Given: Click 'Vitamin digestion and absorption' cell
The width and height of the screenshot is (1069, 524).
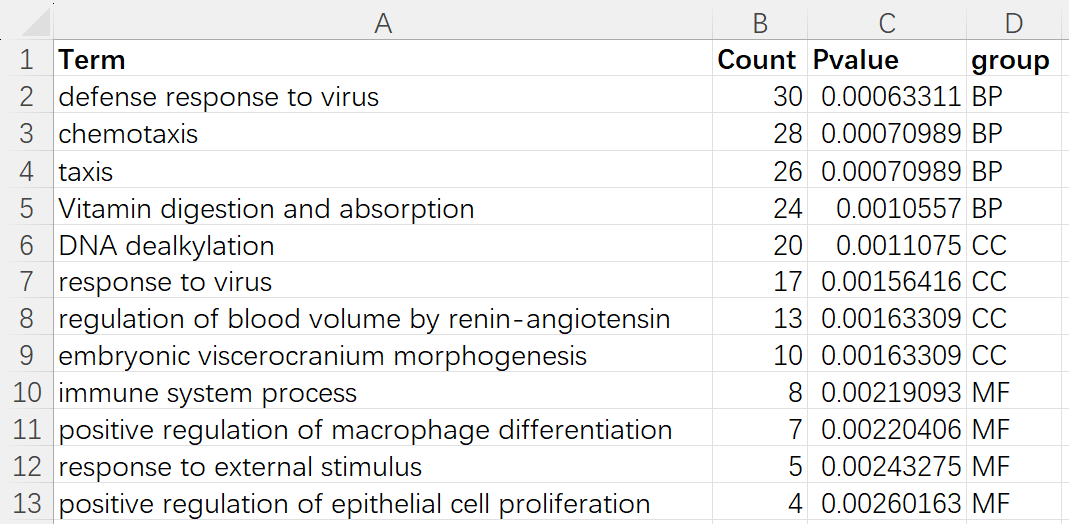Looking at the screenshot, I should (x=382, y=208).
